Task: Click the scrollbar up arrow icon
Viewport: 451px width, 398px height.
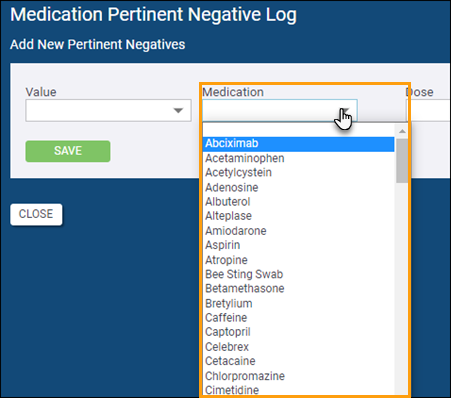Action: tap(402, 131)
